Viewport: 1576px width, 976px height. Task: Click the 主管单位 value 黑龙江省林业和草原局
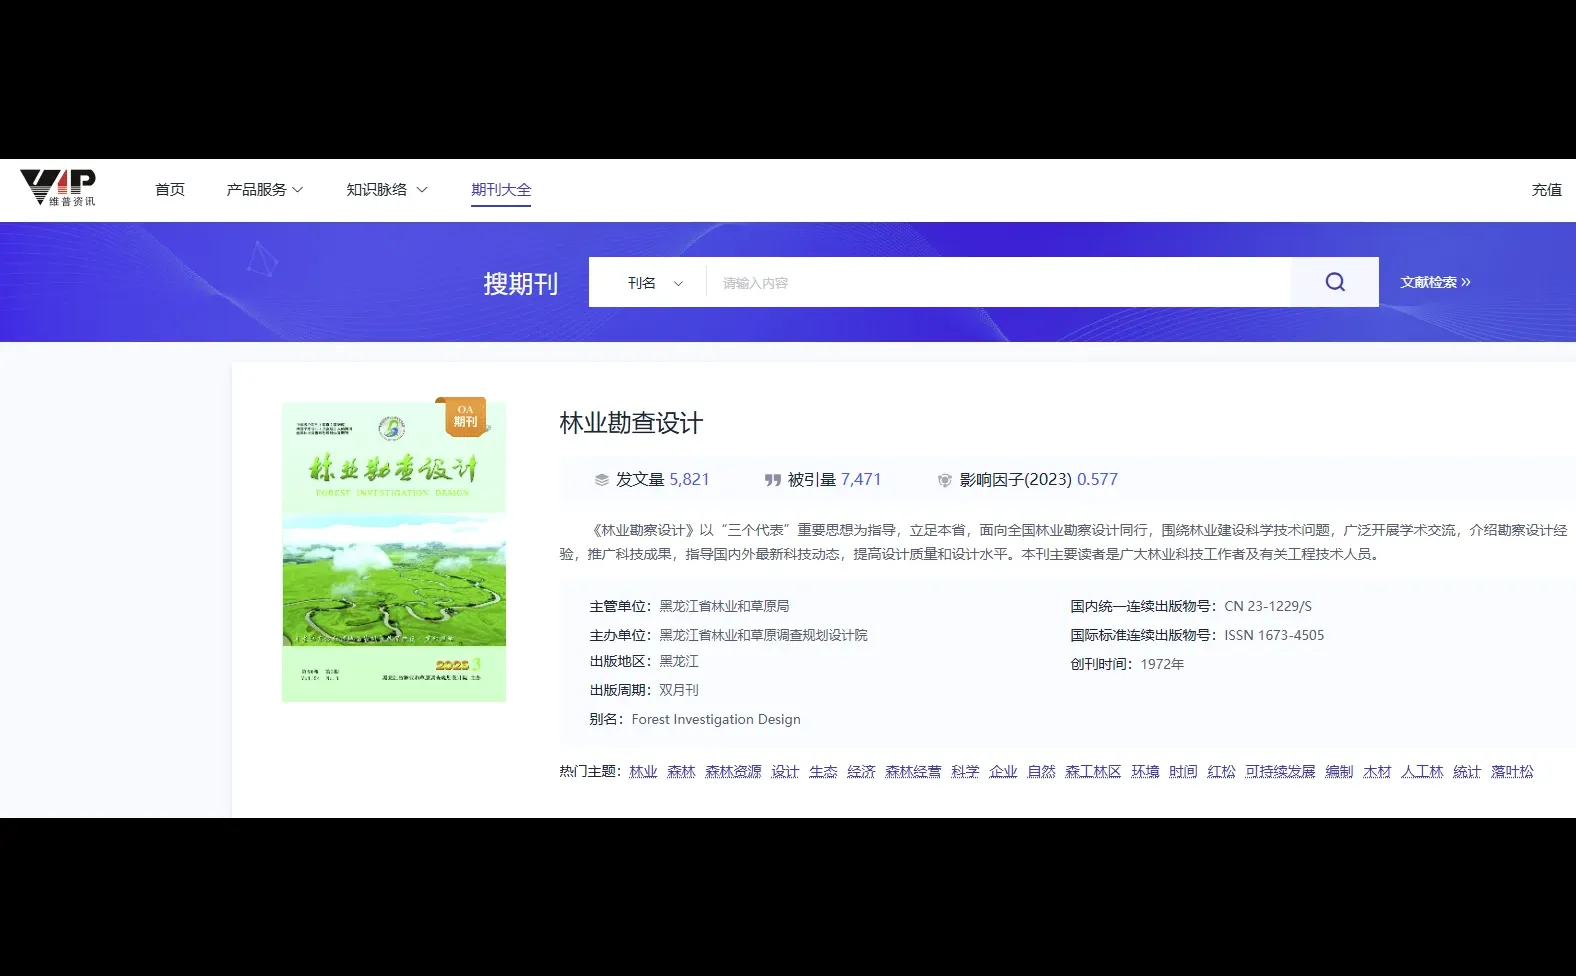point(724,606)
